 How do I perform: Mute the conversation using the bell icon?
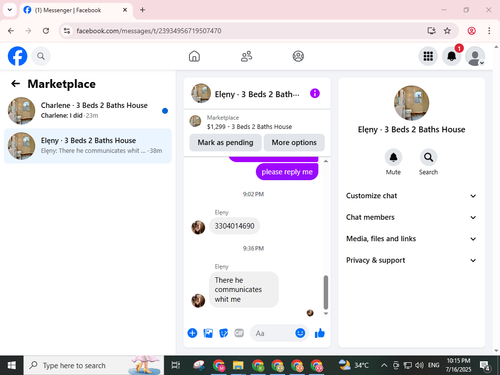(x=393, y=157)
